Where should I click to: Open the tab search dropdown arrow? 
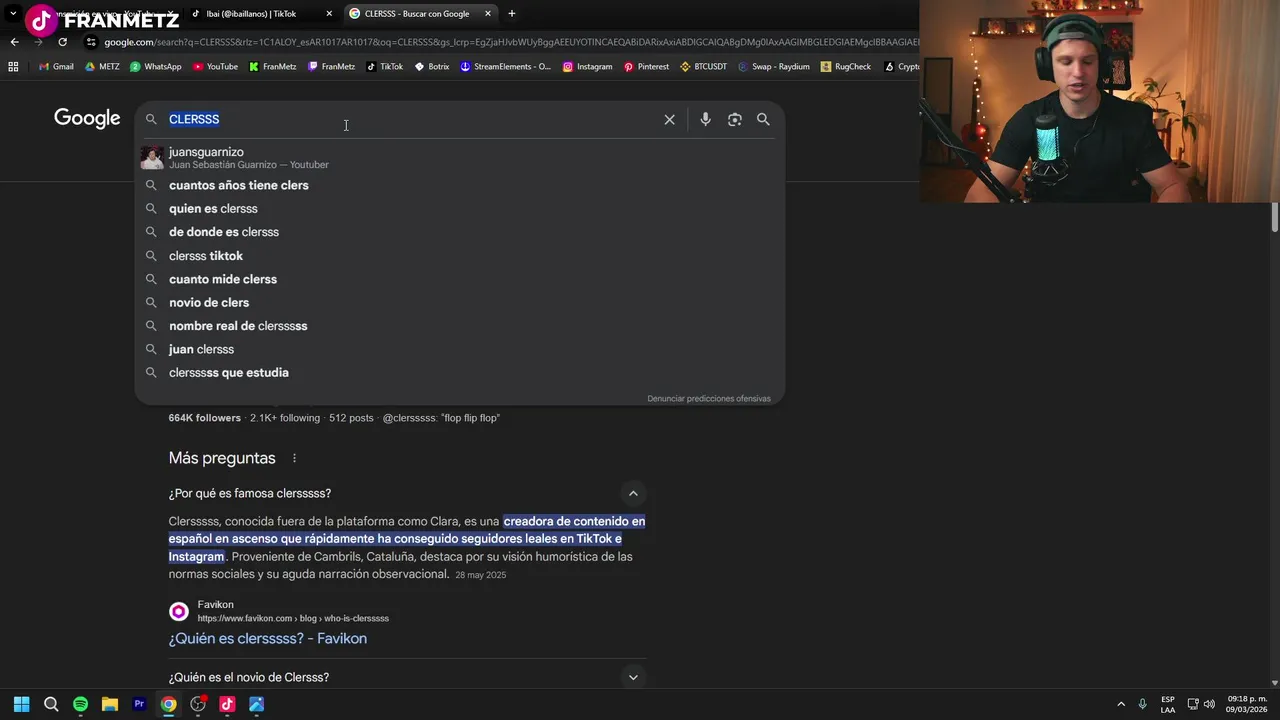coord(13,13)
